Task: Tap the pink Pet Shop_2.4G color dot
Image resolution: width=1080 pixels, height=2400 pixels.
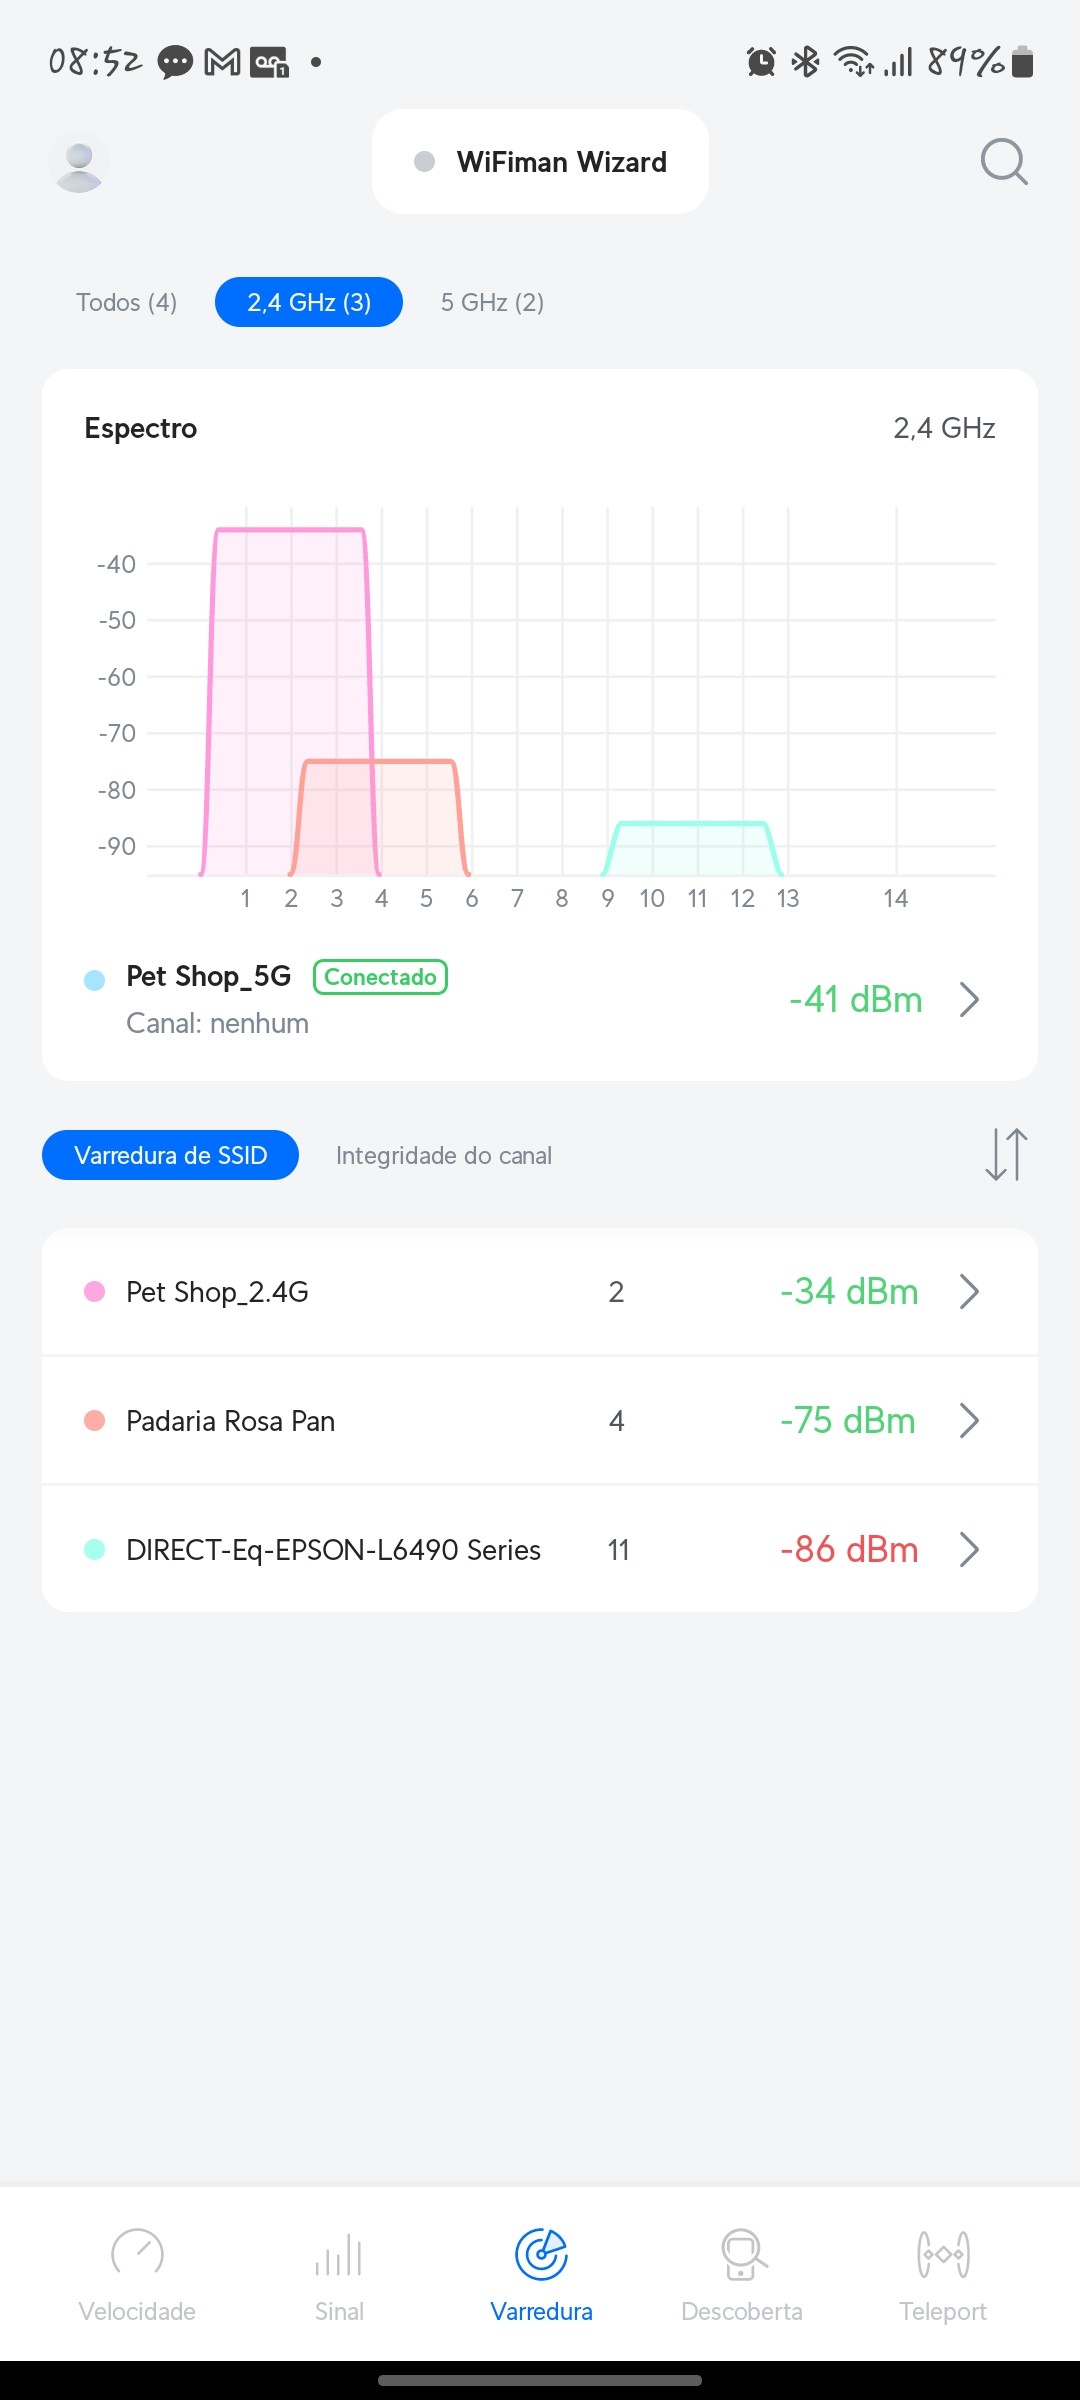Action: pyautogui.click(x=95, y=1291)
